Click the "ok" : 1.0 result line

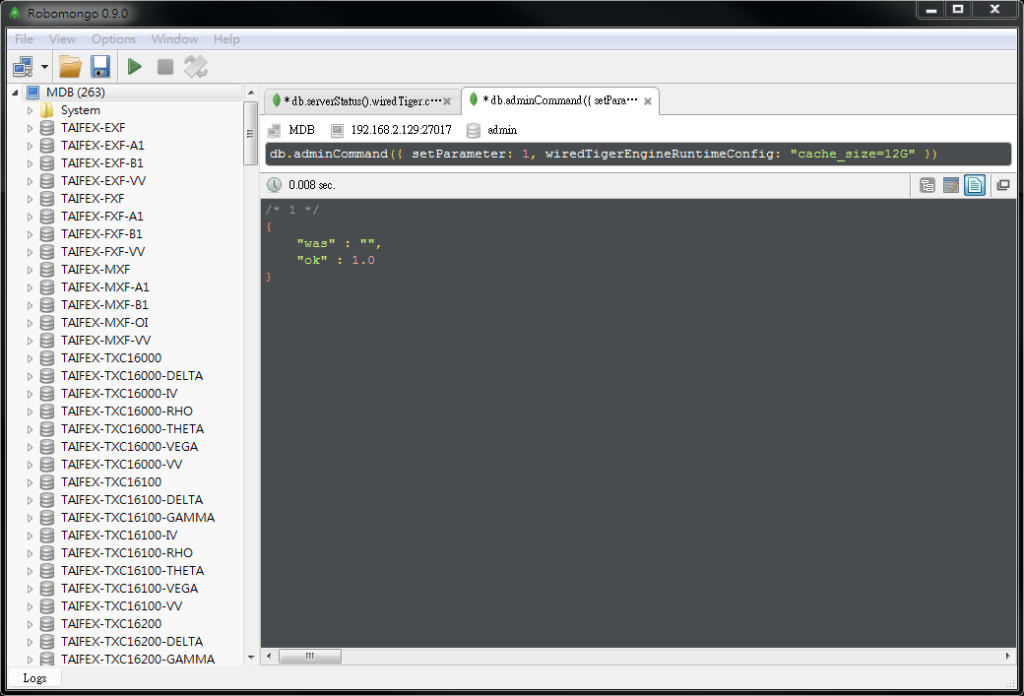336,261
